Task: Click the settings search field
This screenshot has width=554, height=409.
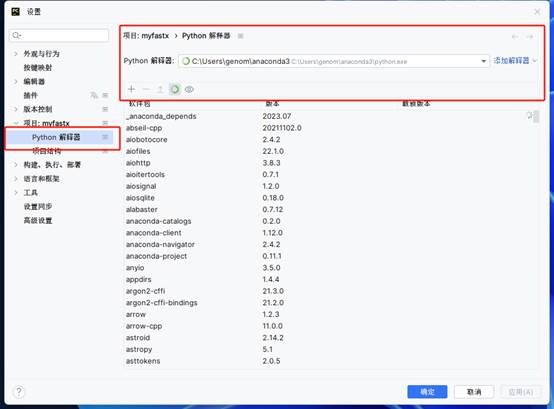Action: (59, 35)
